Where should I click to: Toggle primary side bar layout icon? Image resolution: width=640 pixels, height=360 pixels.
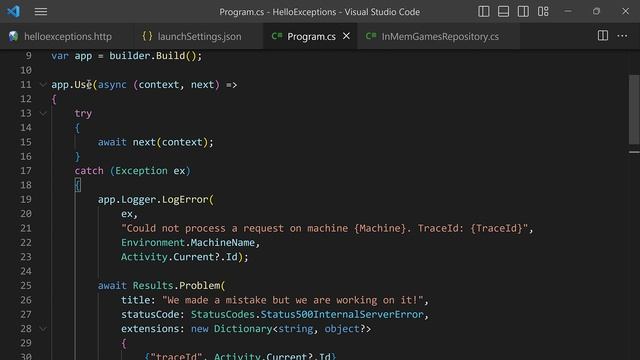coord(484,11)
